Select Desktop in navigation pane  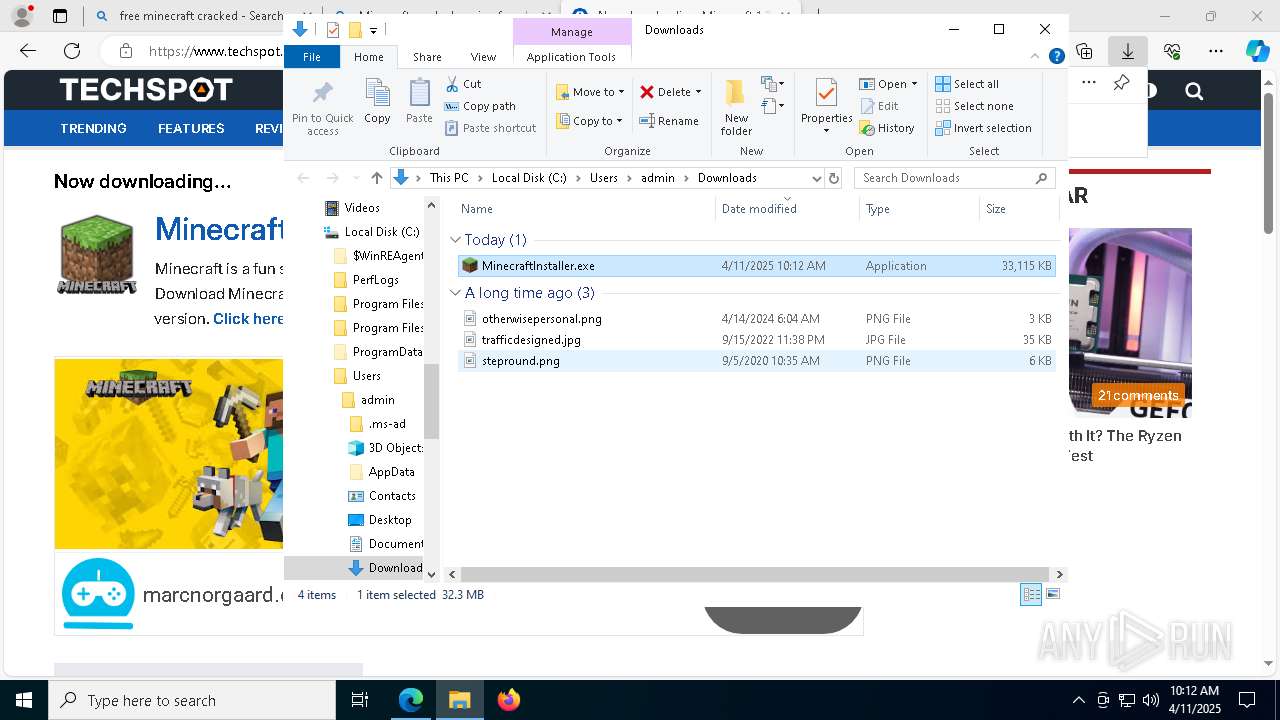coord(380,520)
